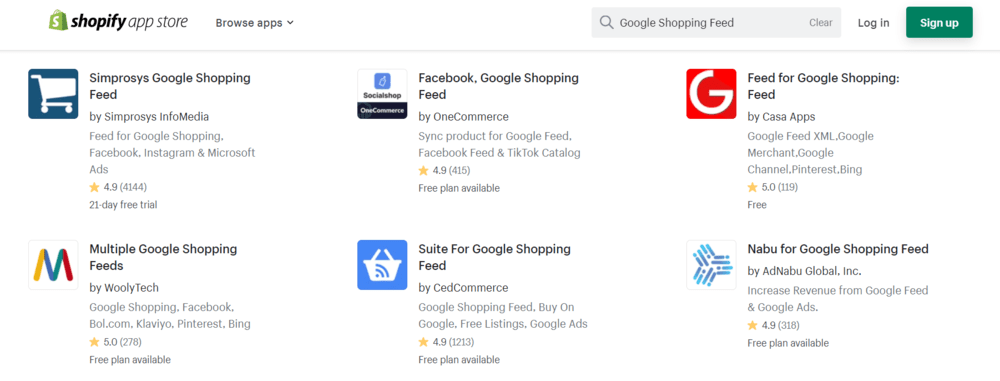Click the search magnifier icon
The height and width of the screenshot is (381, 1000).
(606, 23)
